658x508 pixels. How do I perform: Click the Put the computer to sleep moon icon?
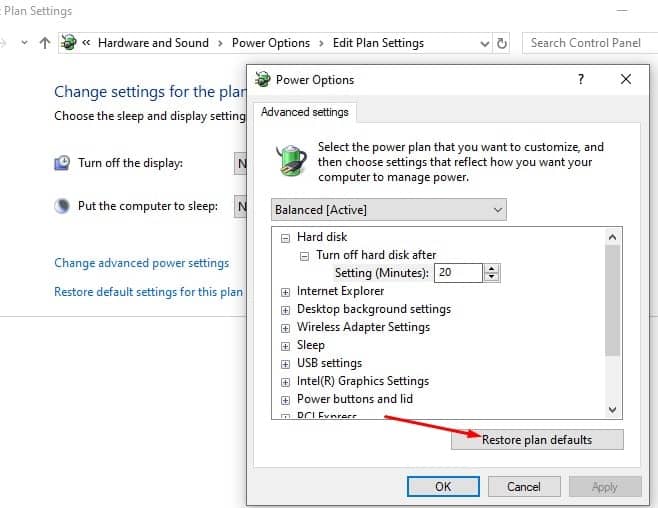(62, 206)
